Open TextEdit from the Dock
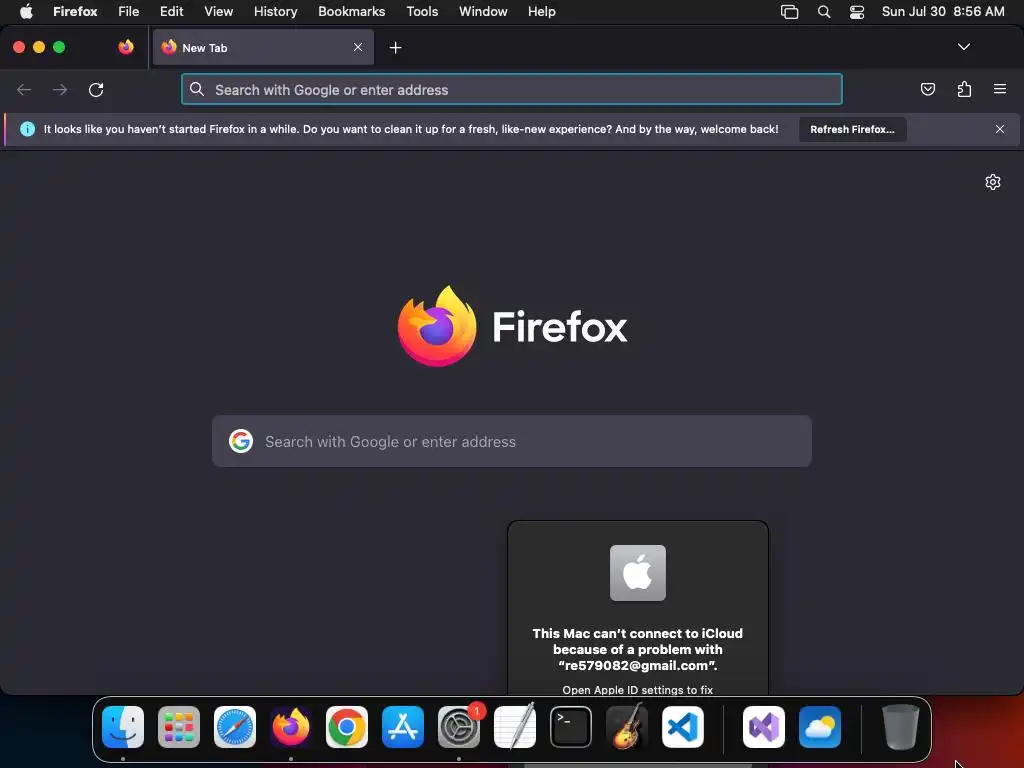Viewport: 1024px width, 768px height. click(515, 727)
